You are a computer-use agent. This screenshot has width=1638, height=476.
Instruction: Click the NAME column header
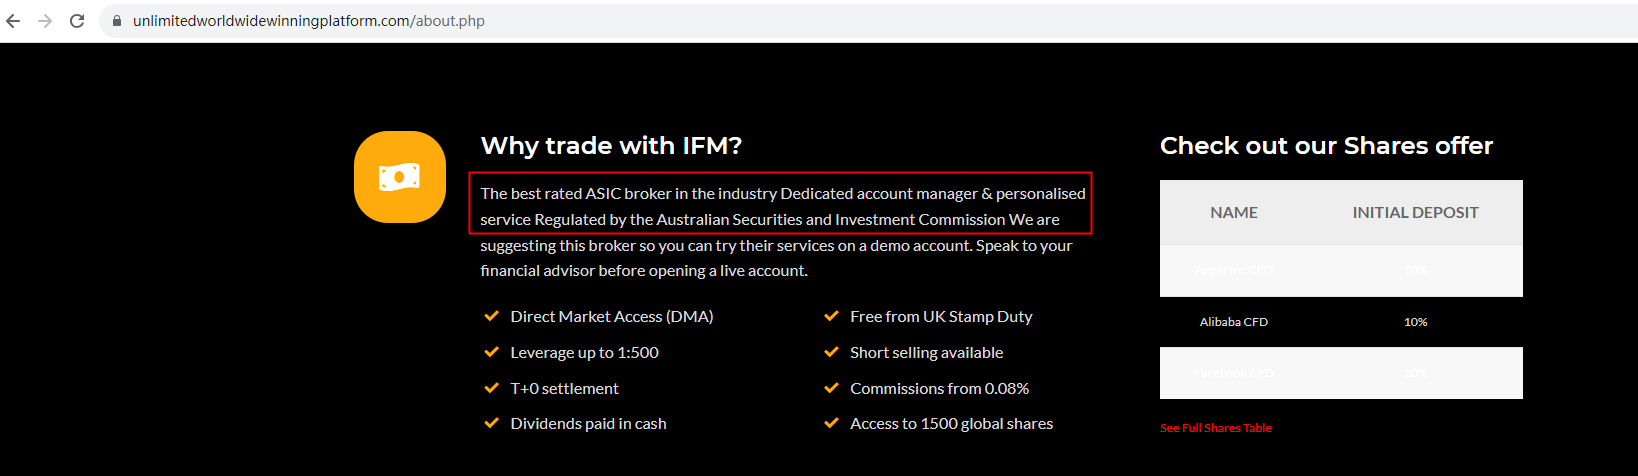1234,212
